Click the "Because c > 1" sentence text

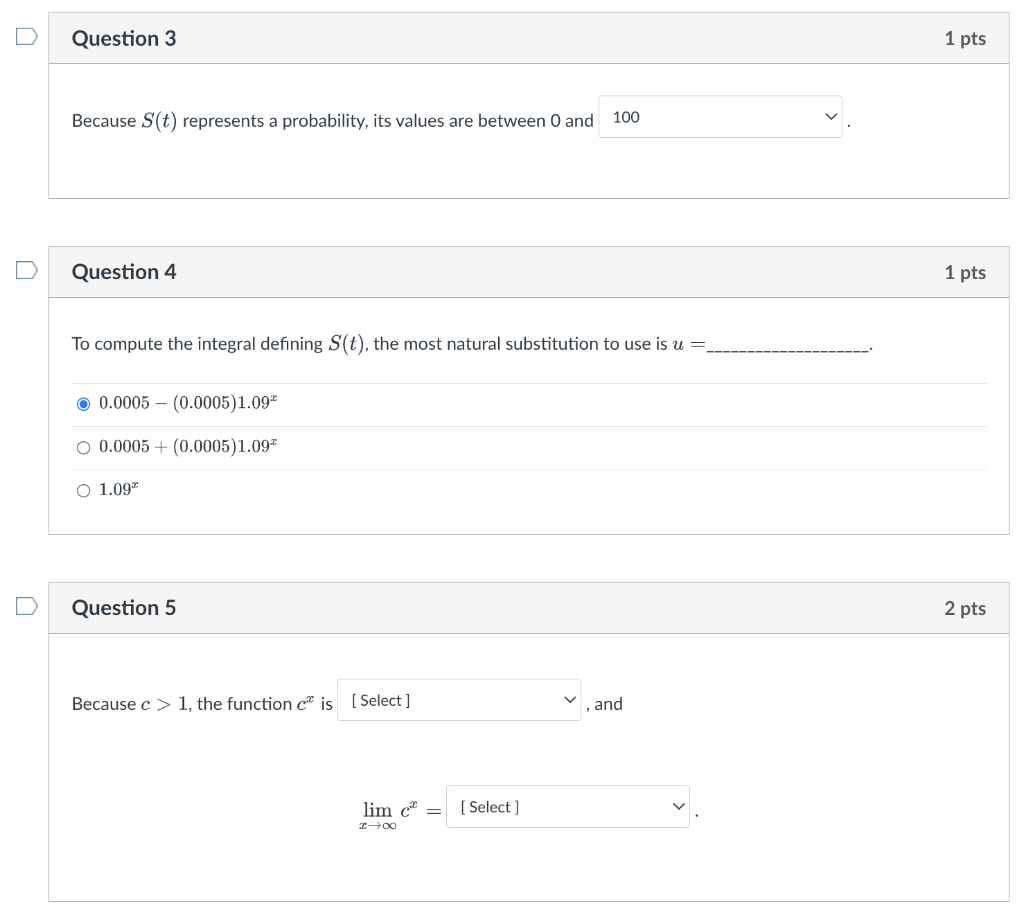coord(202,704)
